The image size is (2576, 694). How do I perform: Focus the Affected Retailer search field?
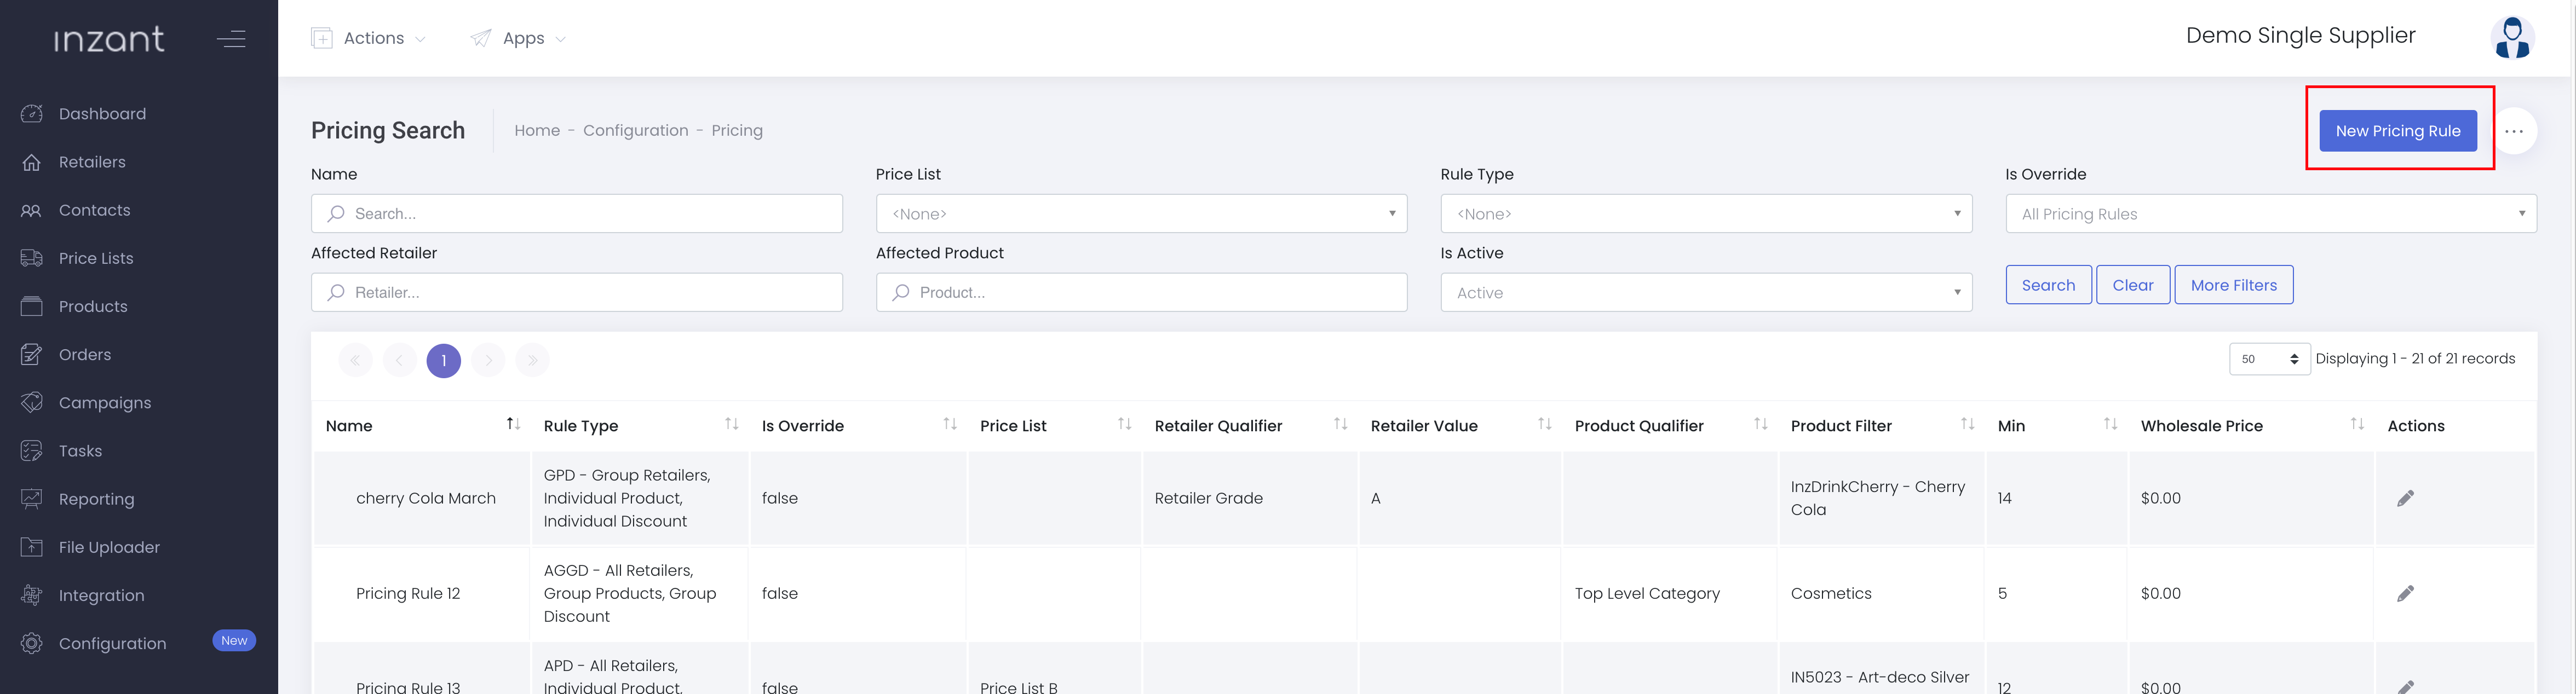tap(577, 293)
